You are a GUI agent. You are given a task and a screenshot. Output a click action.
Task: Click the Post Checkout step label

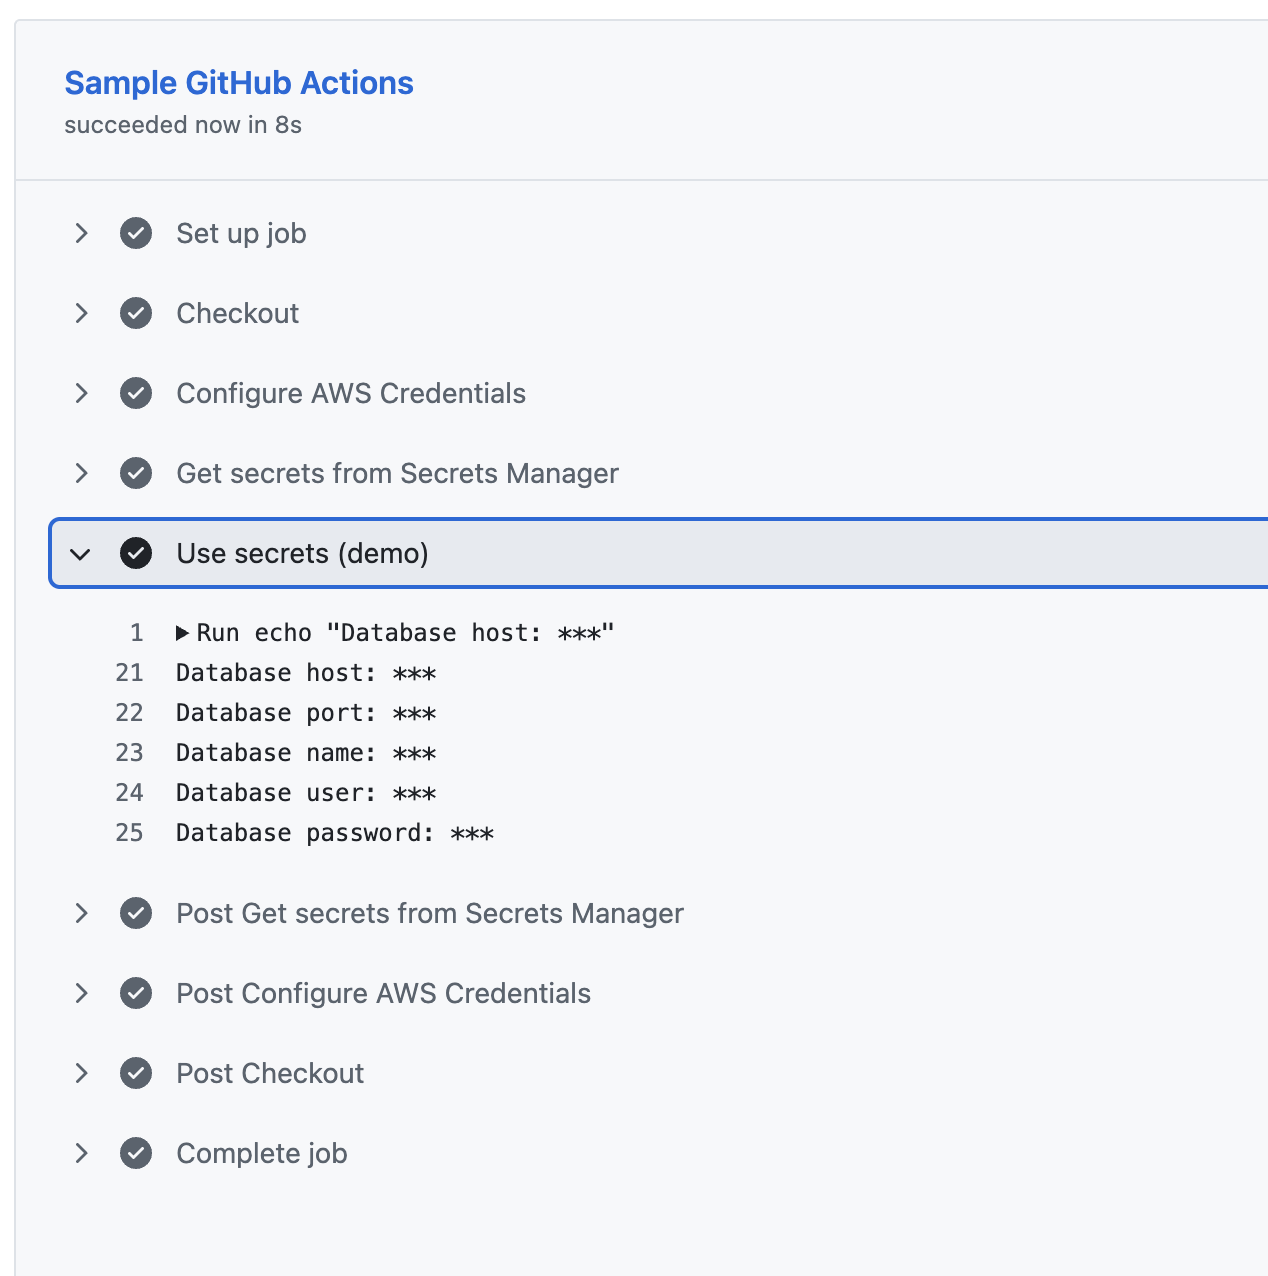tap(270, 1073)
